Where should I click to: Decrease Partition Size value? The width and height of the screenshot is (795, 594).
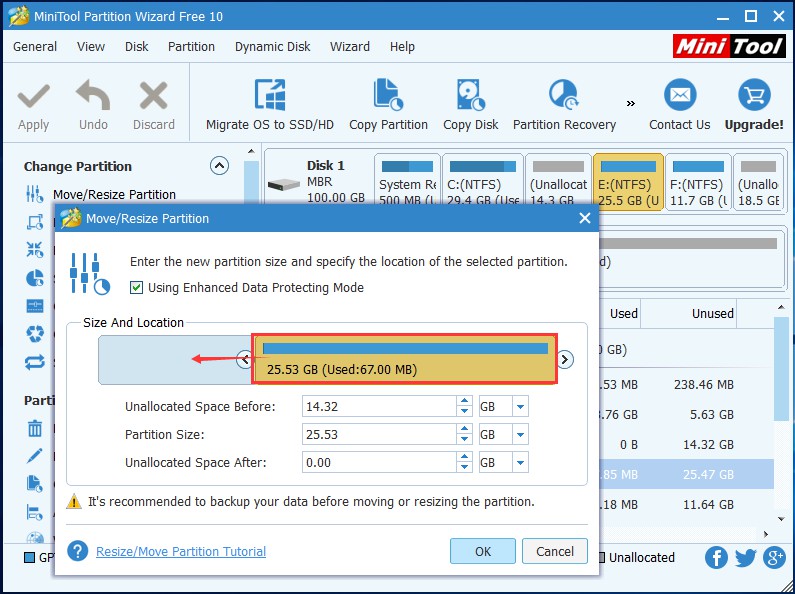click(x=464, y=439)
